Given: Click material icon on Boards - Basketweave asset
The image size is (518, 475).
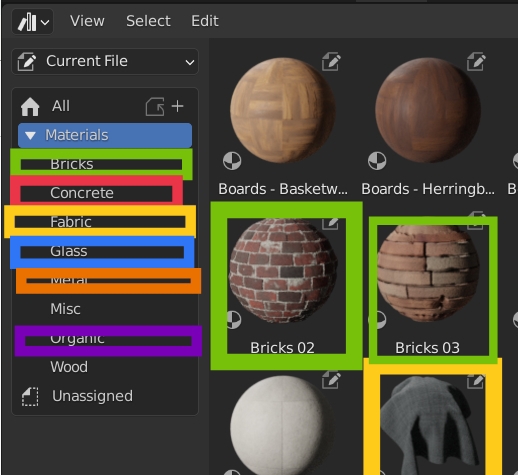Looking at the screenshot, I should [x=232, y=161].
